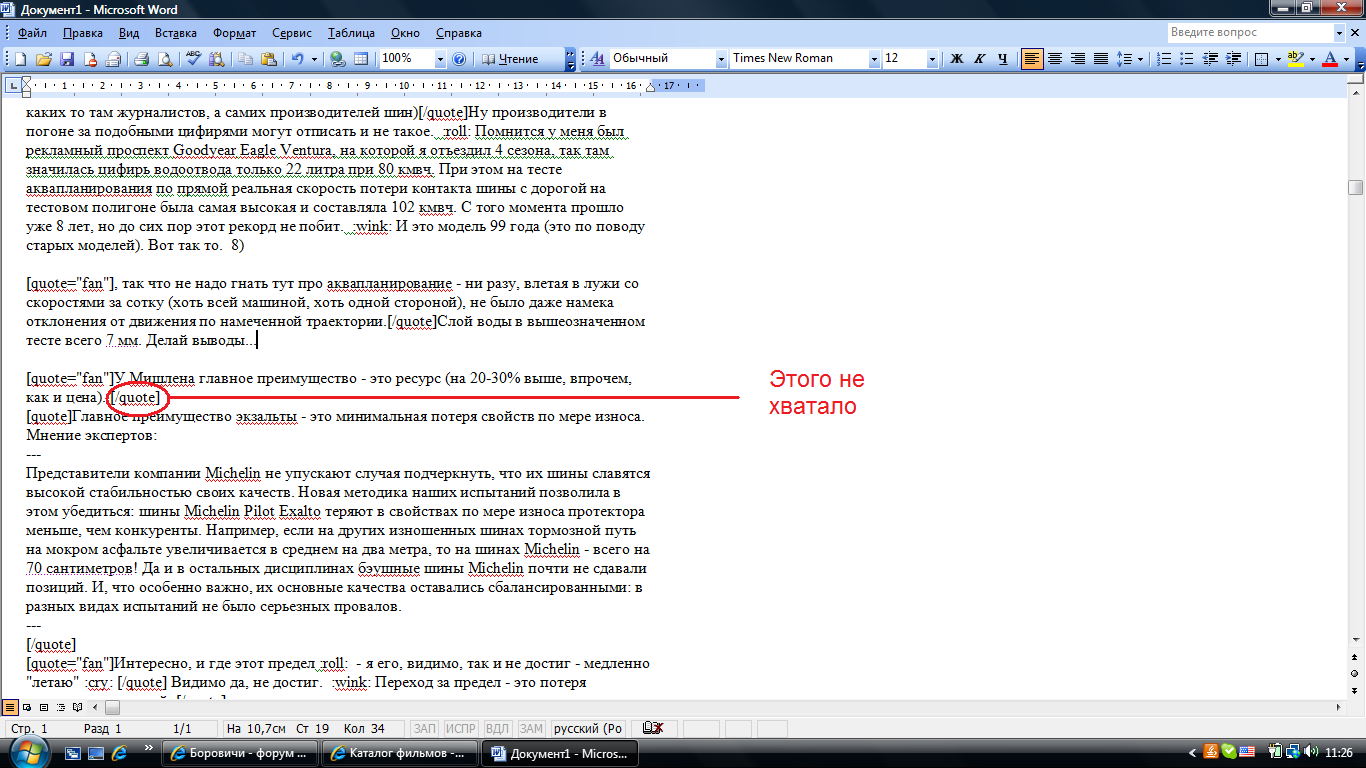Switch to Чтение reading layout
The width and height of the screenshot is (1366, 768).
click(512, 59)
